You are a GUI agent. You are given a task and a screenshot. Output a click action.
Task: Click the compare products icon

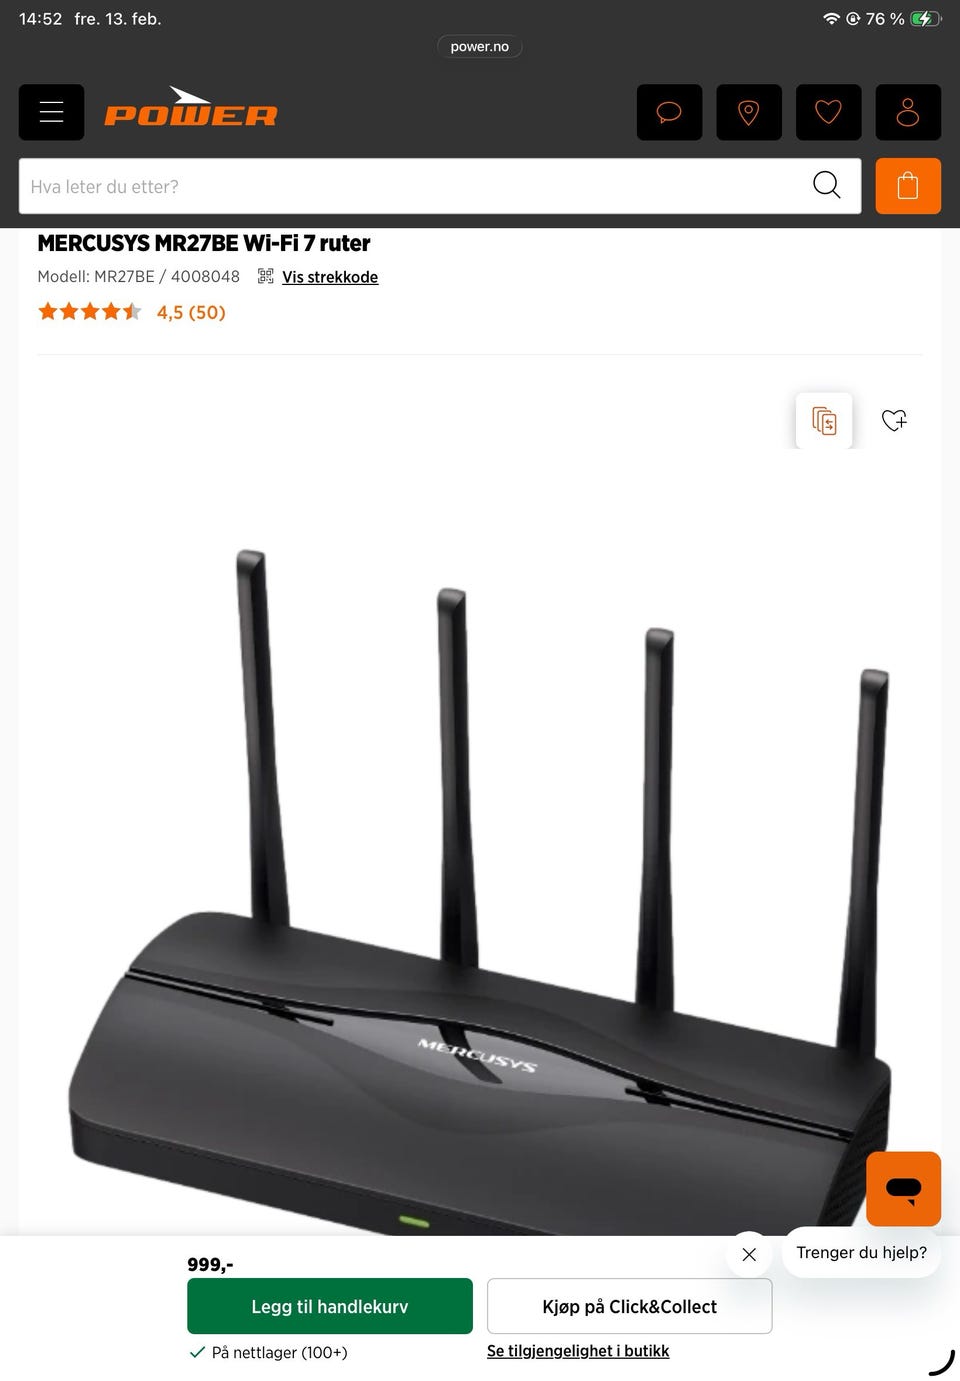click(x=824, y=421)
